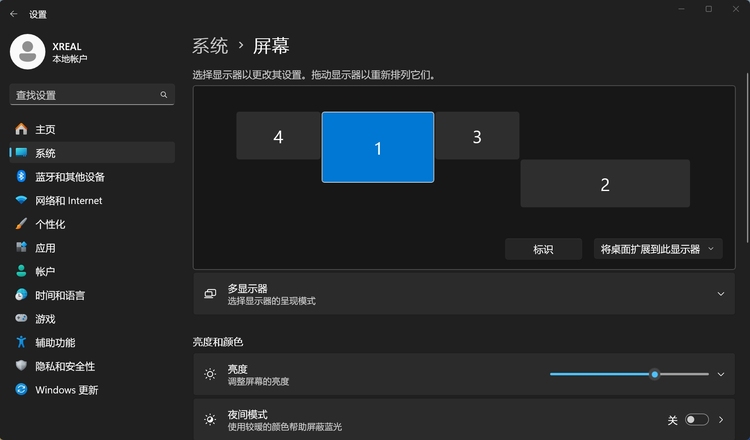Open Bluetooth and other devices settings
The width and height of the screenshot is (750, 440).
pos(69,177)
